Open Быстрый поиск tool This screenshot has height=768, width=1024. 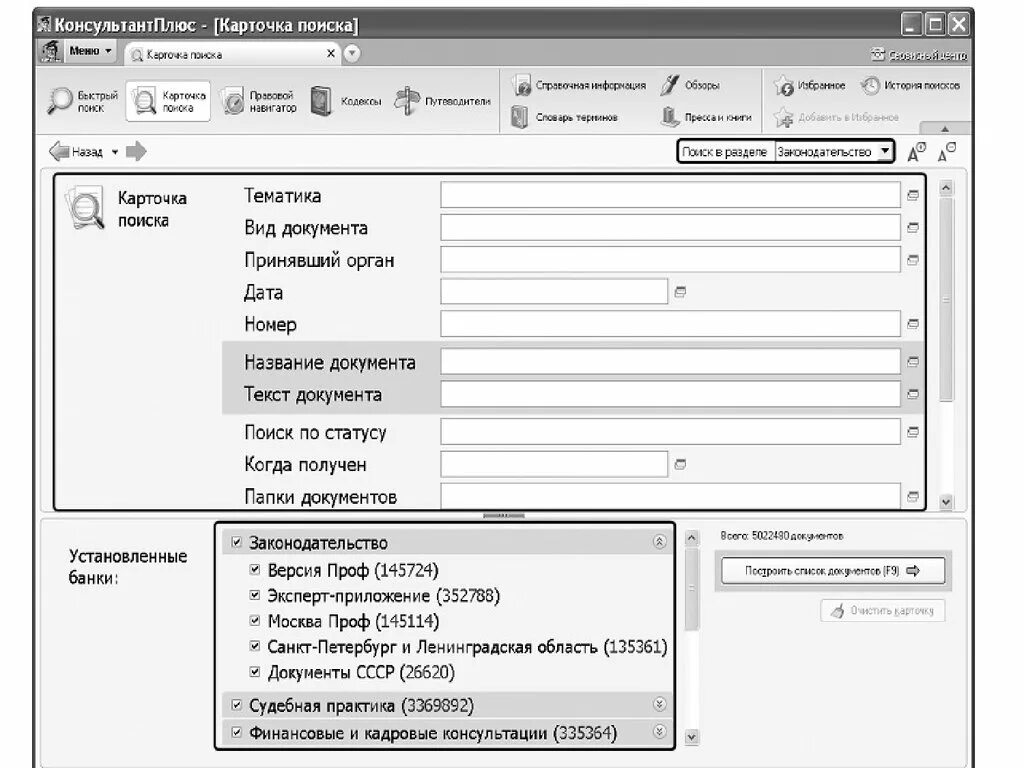coord(83,101)
